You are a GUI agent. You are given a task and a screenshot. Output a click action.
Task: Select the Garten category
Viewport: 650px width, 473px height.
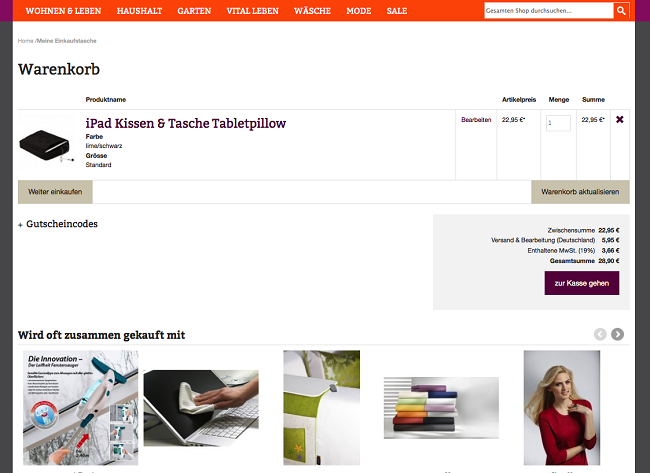[194, 11]
